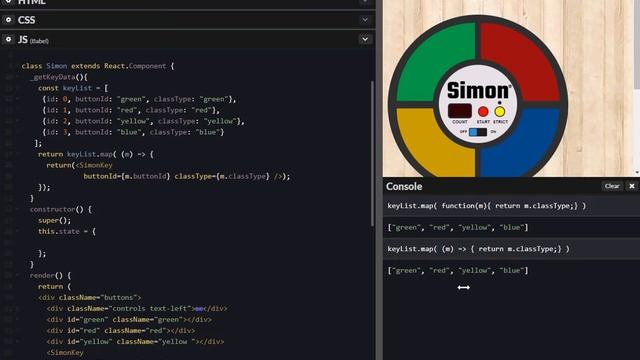640x360 pixels.
Task: Click the code line with id: 3 blue
Action: pyautogui.click(x=133, y=132)
